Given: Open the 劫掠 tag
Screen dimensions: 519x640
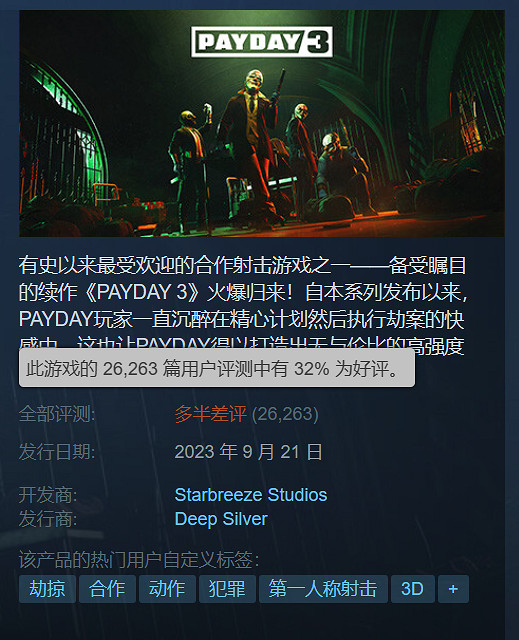Looking at the screenshot, I should point(47,589).
